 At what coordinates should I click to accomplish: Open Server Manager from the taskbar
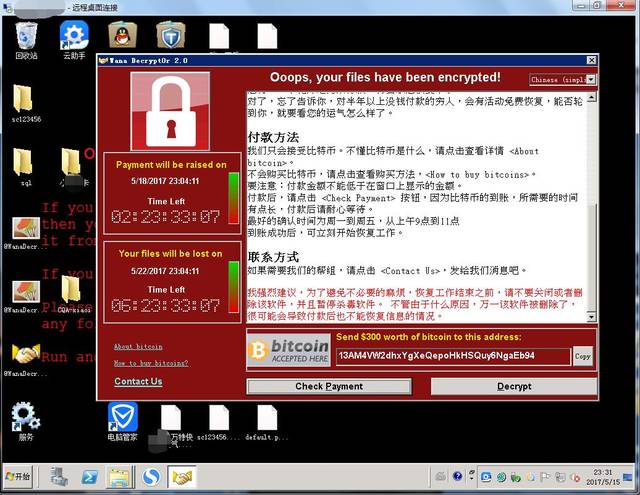click(56, 476)
